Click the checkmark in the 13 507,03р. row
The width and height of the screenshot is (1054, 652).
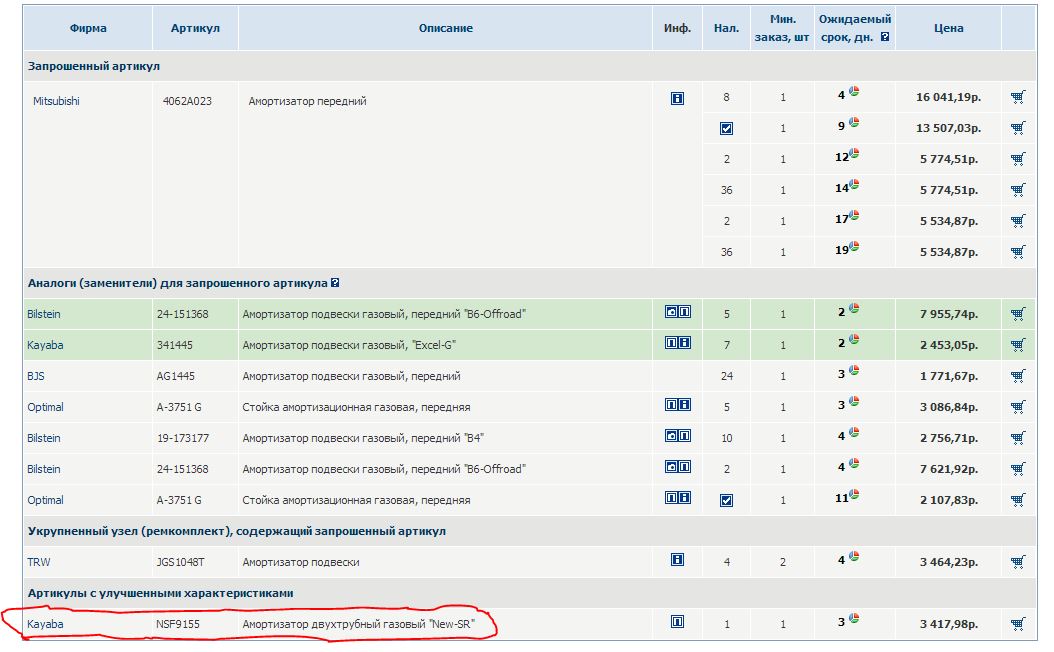[726, 129]
